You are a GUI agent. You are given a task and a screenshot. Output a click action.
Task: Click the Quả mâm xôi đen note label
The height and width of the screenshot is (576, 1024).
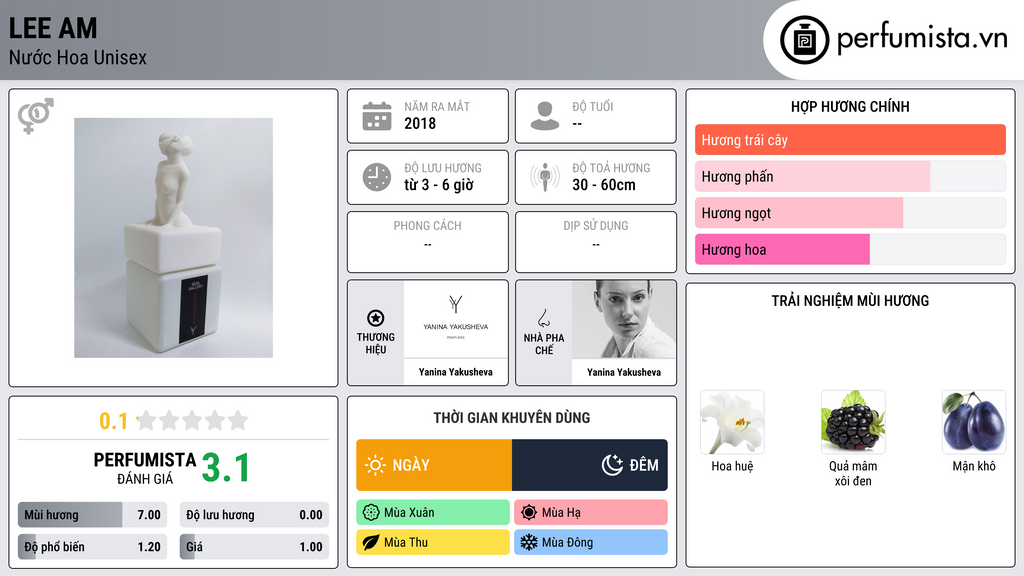853,473
